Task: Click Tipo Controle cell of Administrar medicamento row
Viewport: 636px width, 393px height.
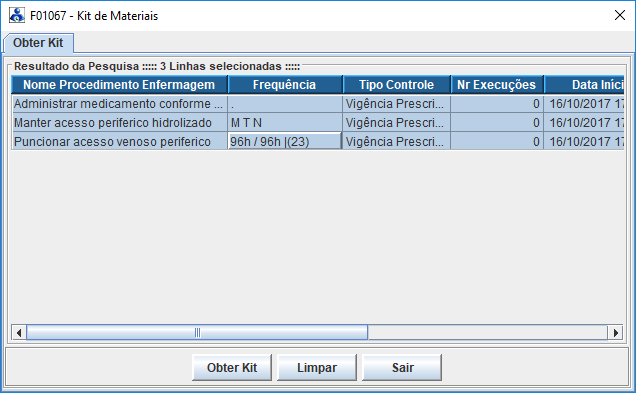Action: click(x=397, y=104)
